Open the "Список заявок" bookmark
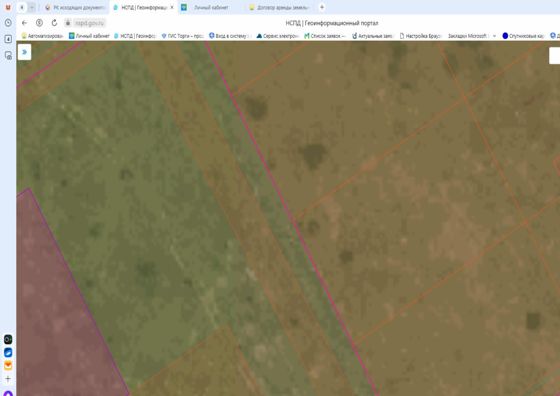560x396 pixels. click(x=325, y=36)
